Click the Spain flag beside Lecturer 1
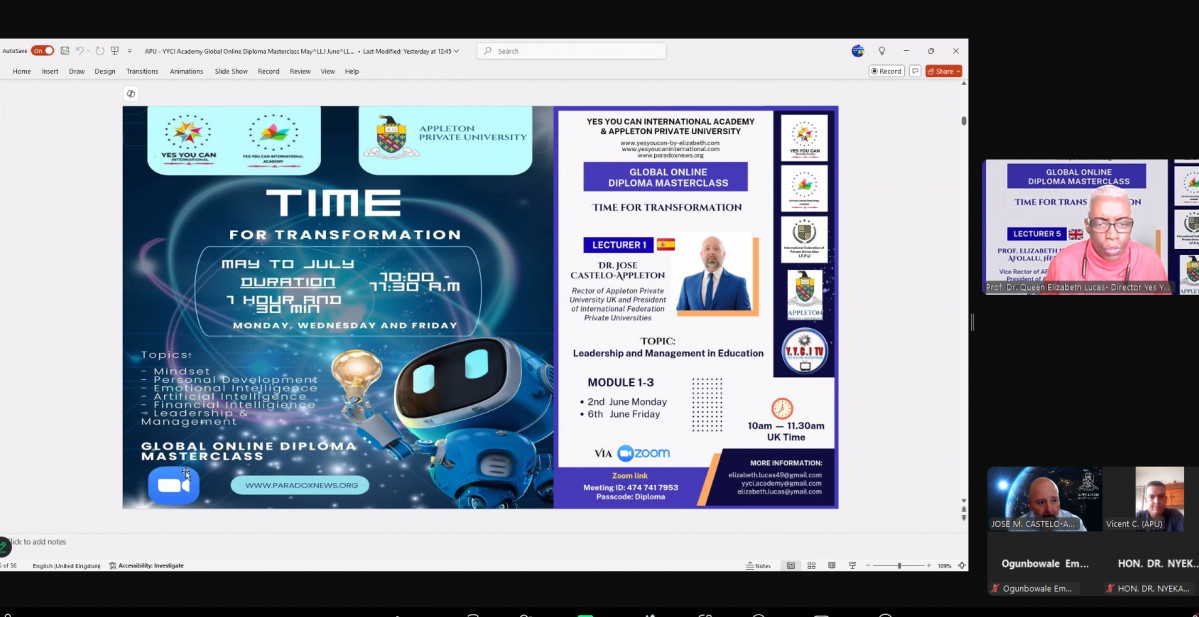The height and width of the screenshot is (617, 1199). click(x=665, y=245)
